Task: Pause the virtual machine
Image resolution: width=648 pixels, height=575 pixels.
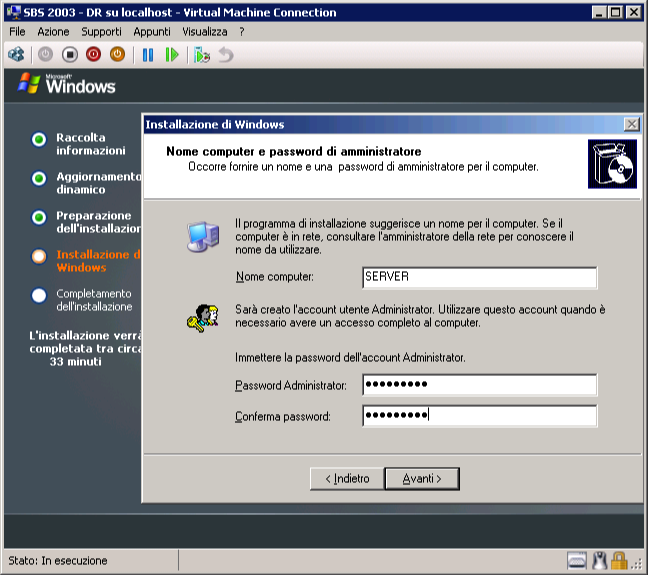Action: [x=148, y=55]
